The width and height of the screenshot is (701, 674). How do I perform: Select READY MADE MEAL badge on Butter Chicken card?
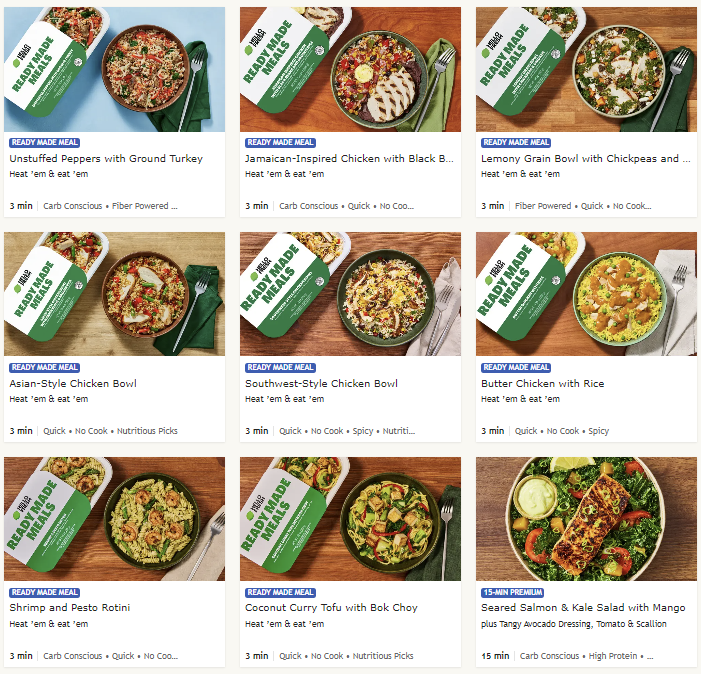pos(516,367)
